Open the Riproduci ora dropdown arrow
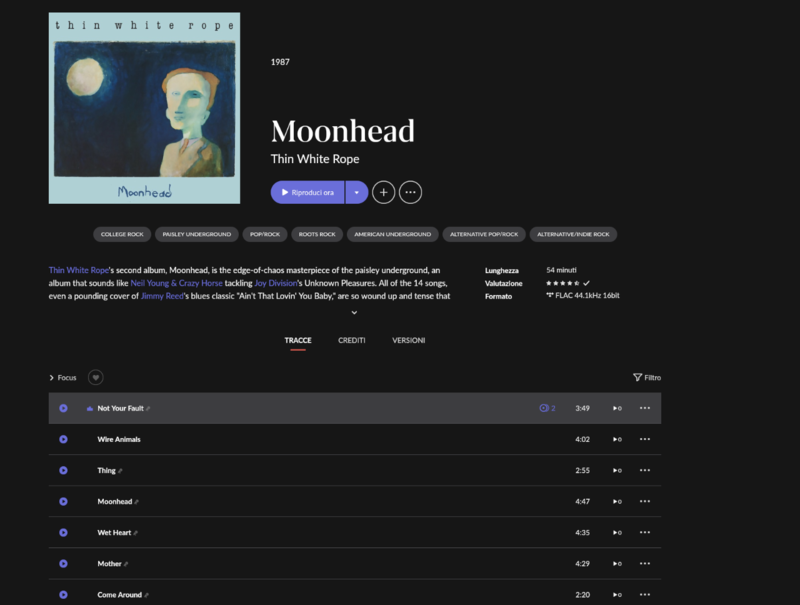The image size is (800, 605). tap(357, 192)
